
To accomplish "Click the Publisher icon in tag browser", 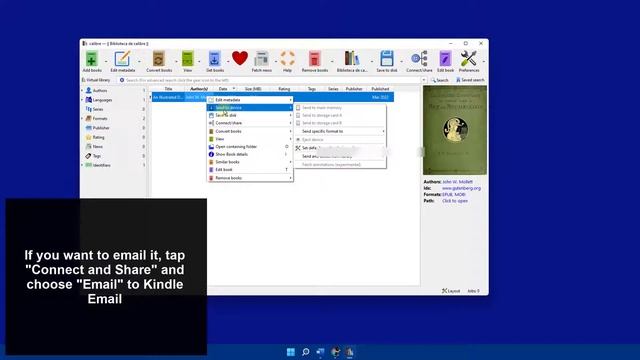I will [x=89, y=128].
